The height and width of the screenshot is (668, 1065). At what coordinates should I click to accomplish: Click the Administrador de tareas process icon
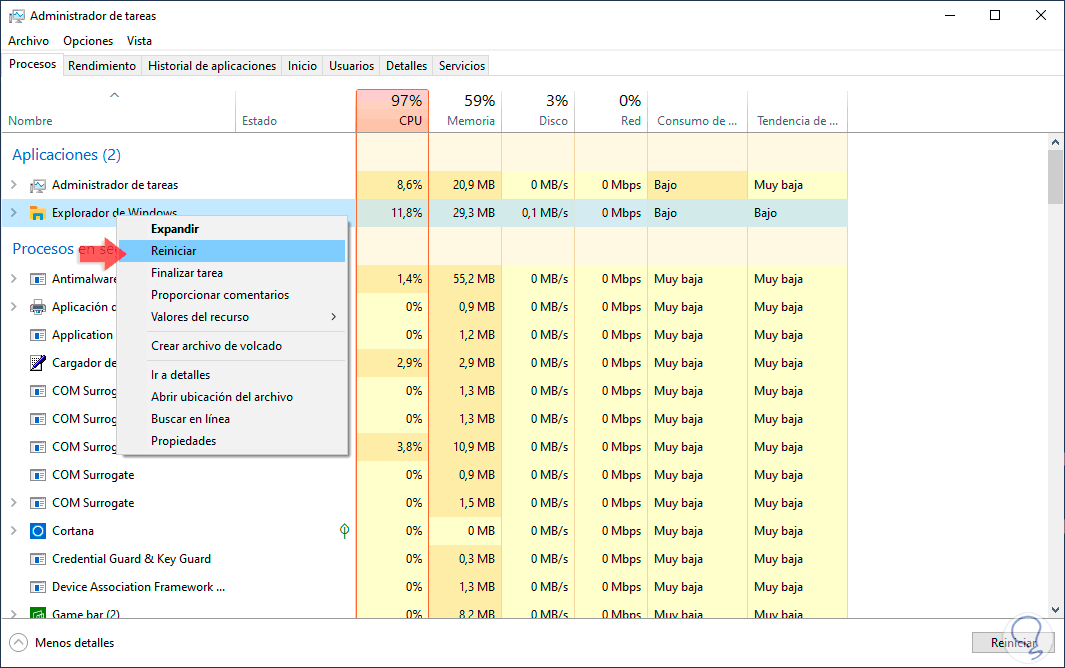38,185
